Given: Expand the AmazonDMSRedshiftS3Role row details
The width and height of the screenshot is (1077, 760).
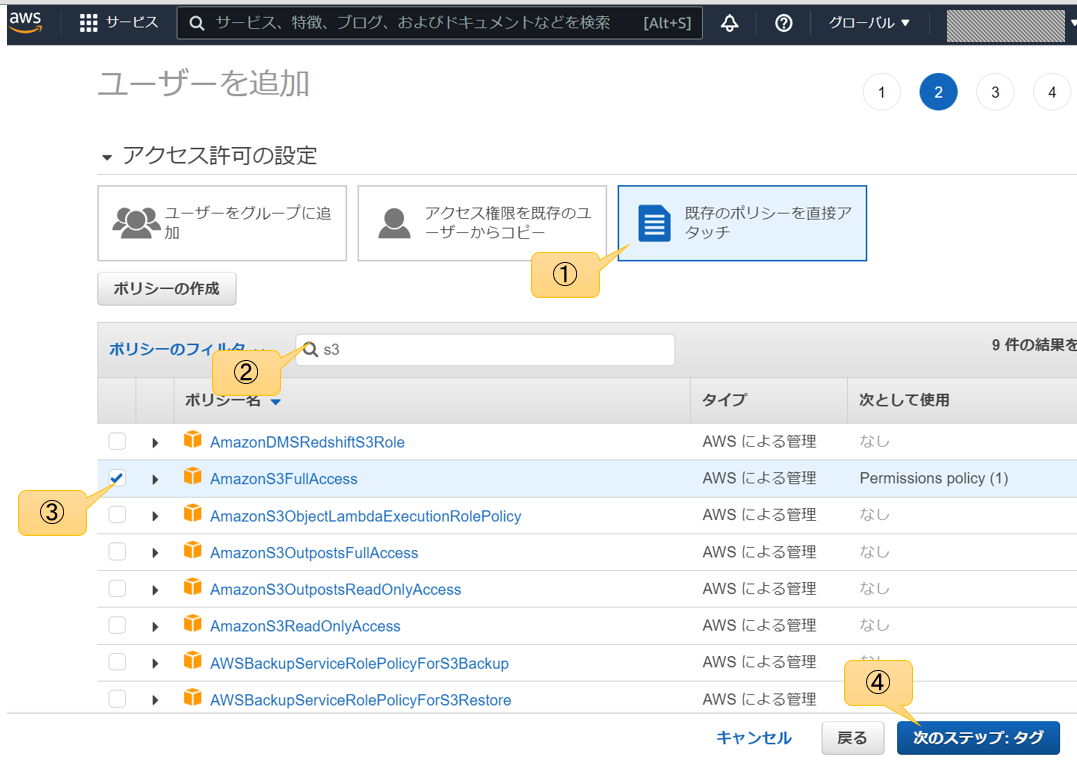Looking at the screenshot, I should 155,443.
